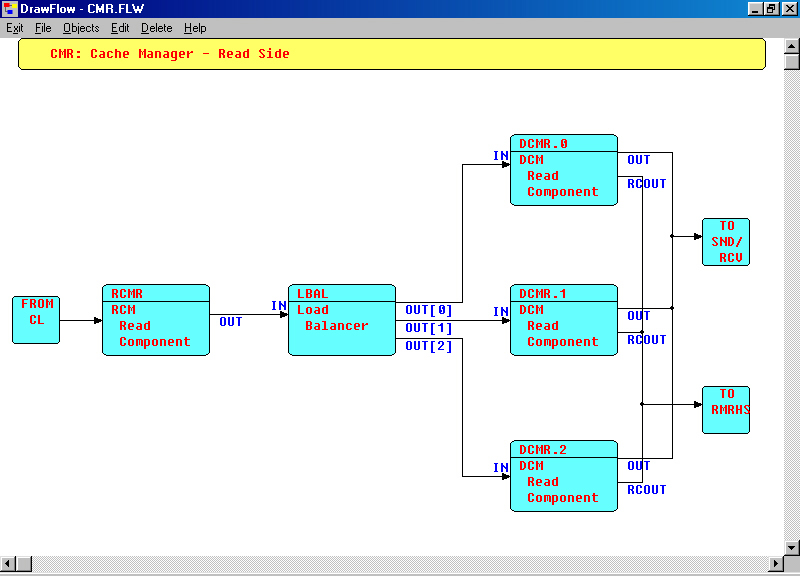Click the OUT[1] port label on LBAL

click(429, 328)
